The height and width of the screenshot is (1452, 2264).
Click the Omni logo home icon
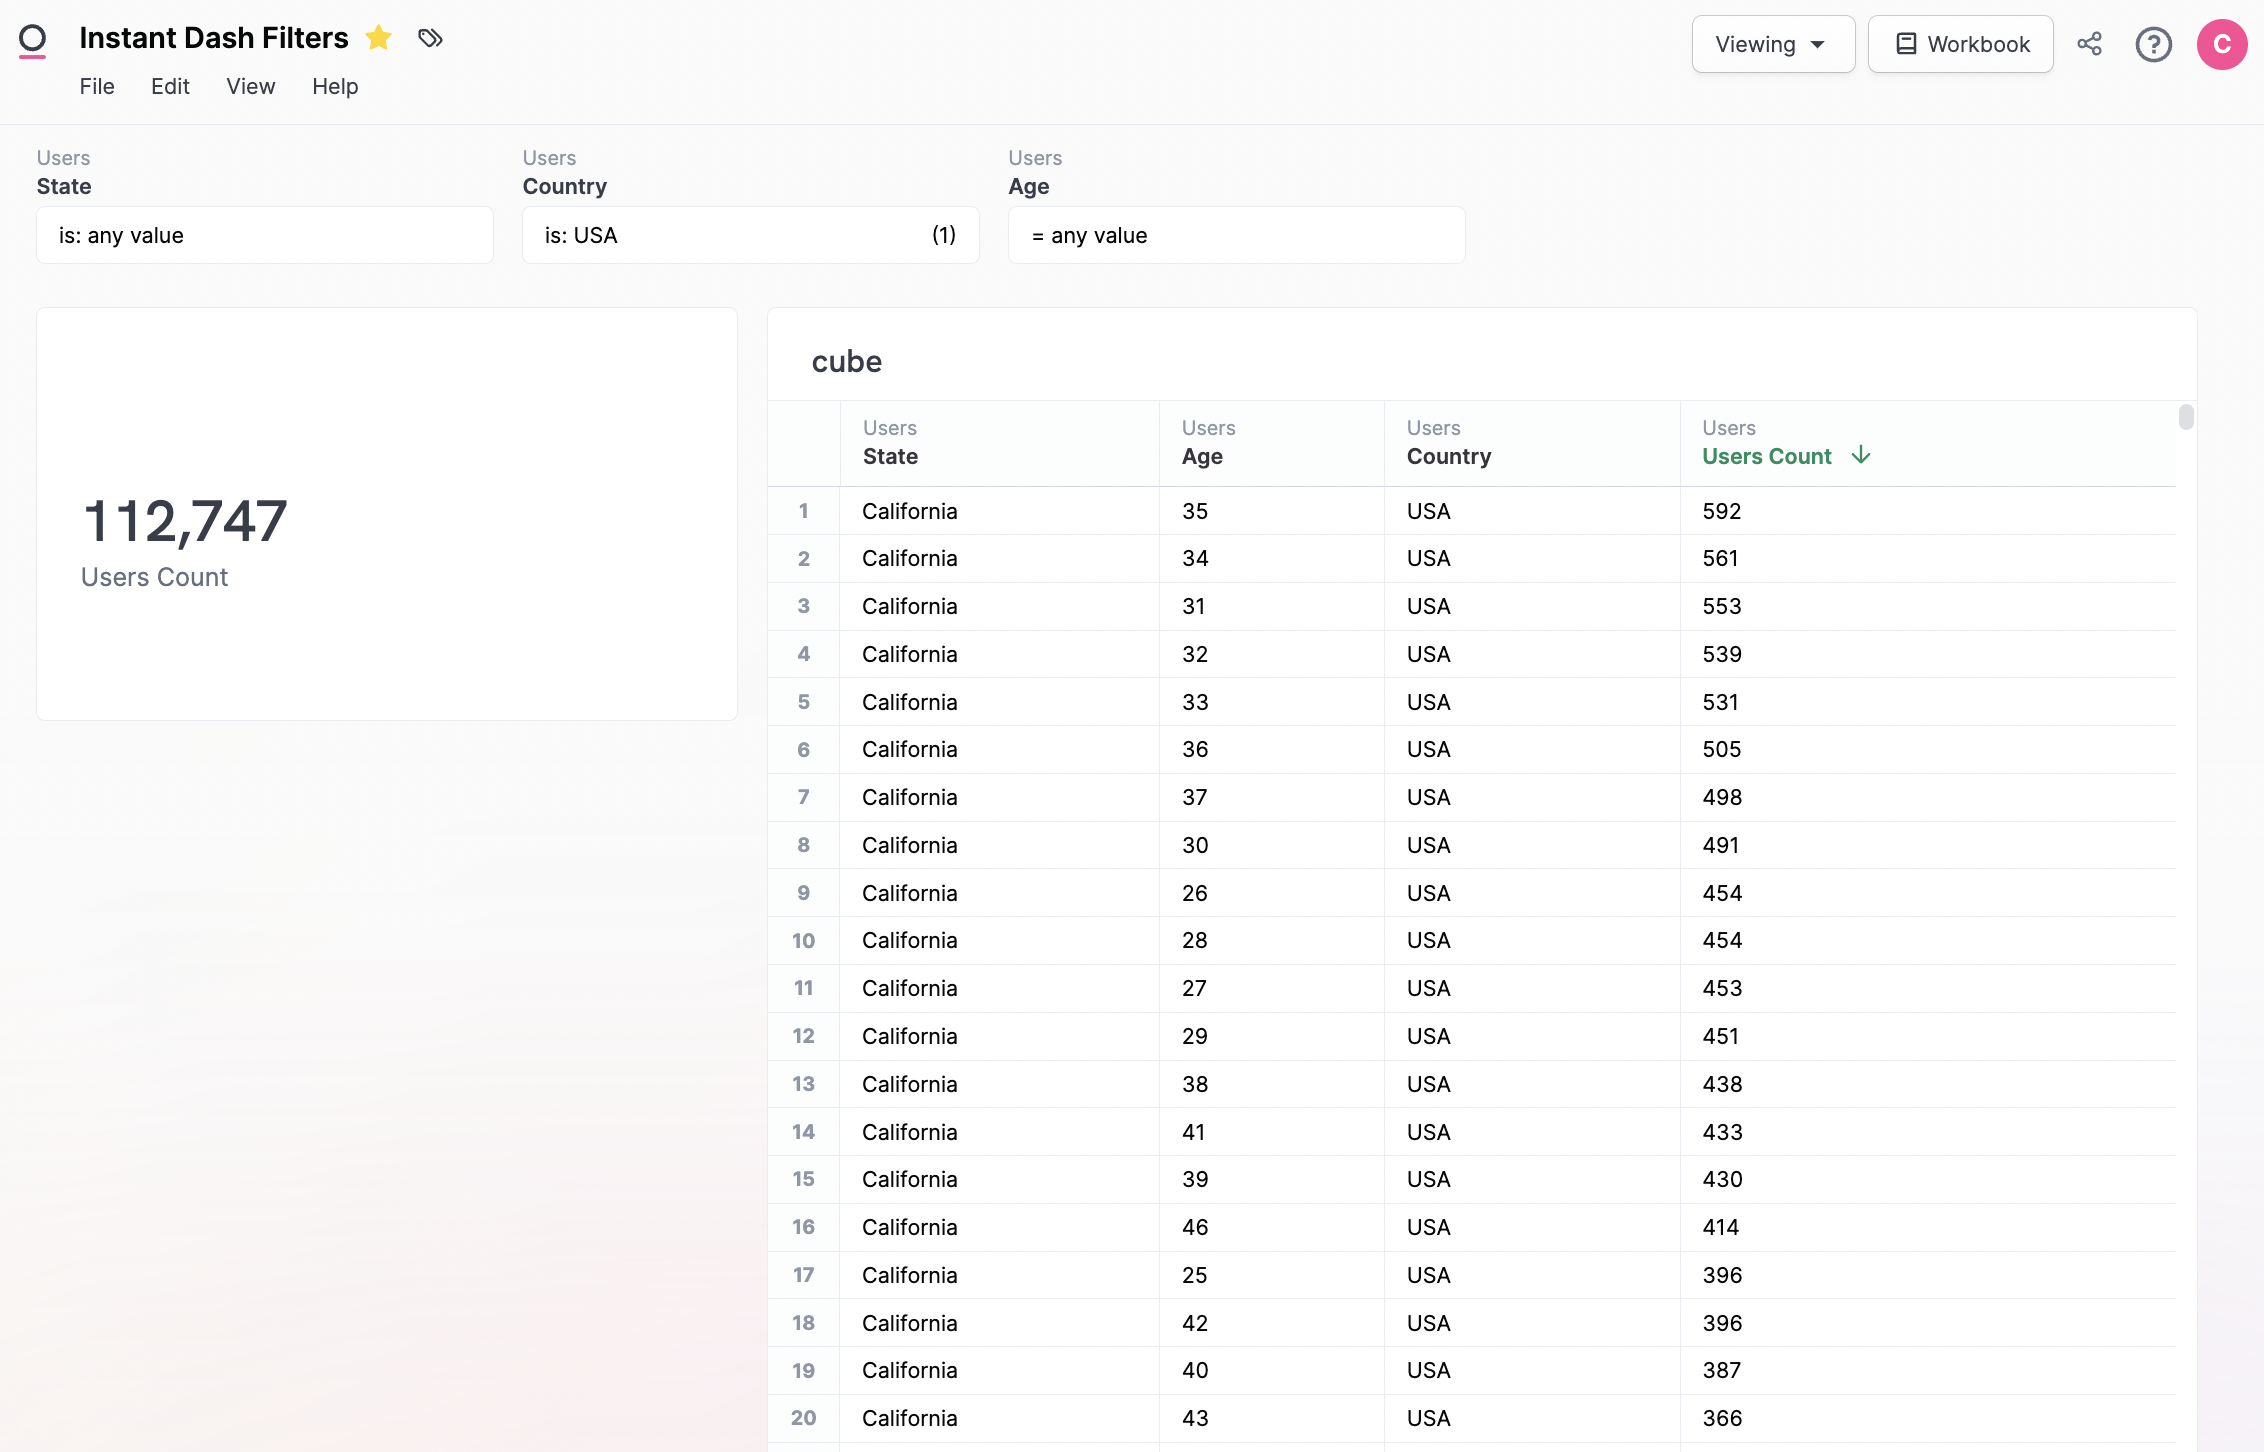[33, 40]
